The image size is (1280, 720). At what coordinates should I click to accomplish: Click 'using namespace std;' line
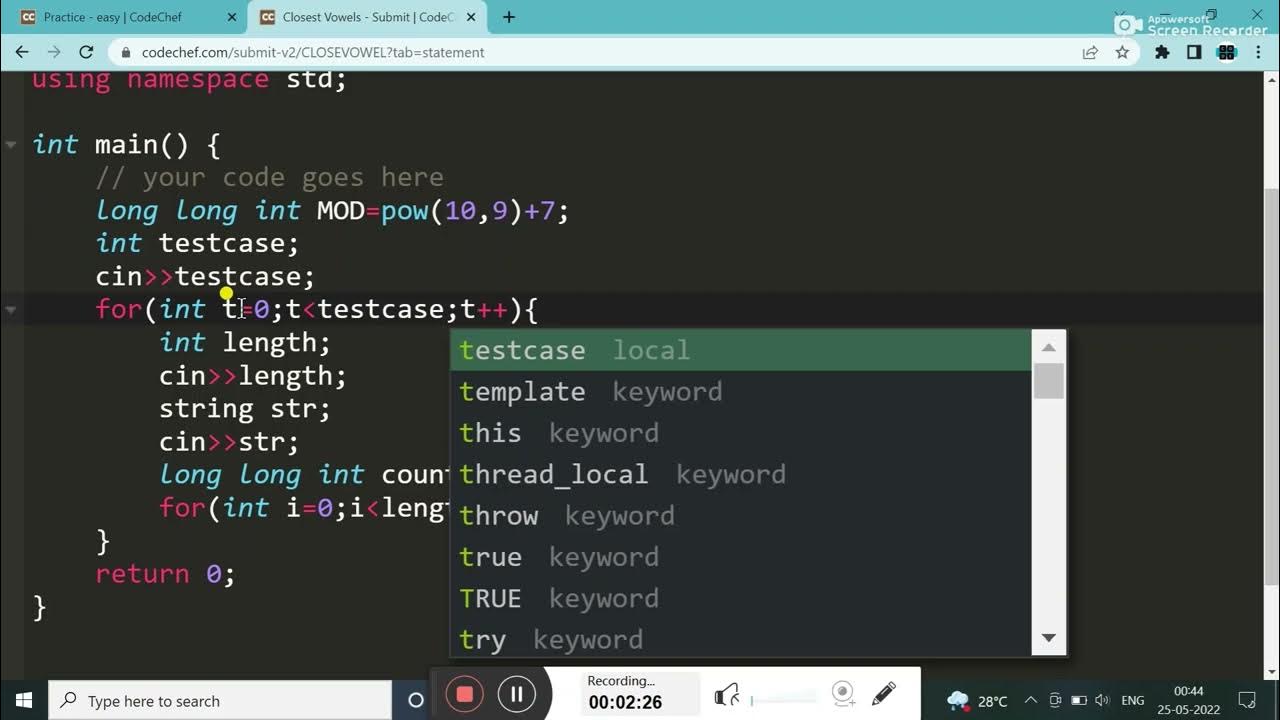coord(189,79)
